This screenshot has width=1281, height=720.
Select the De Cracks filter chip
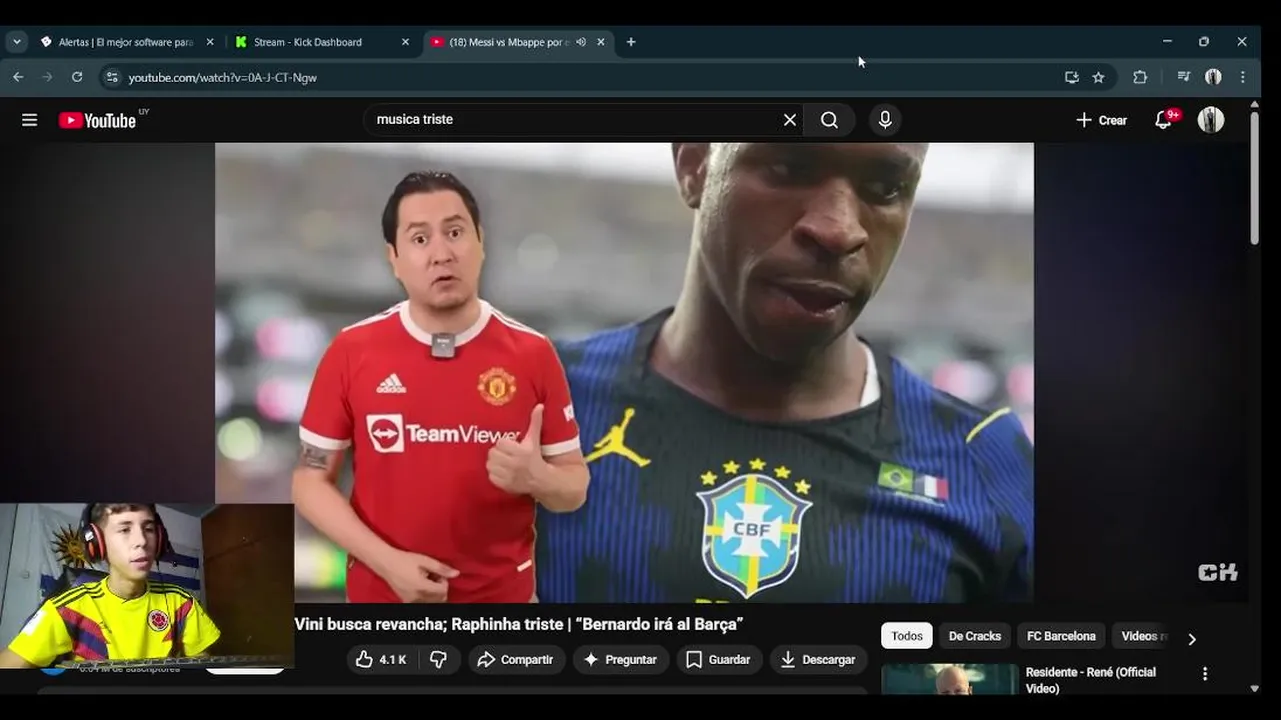975,636
